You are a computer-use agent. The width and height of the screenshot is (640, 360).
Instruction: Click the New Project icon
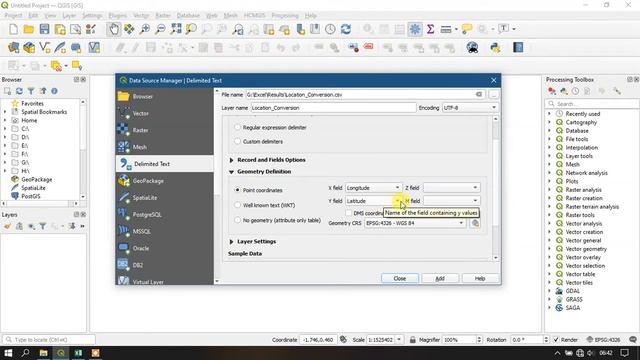point(13,29)
